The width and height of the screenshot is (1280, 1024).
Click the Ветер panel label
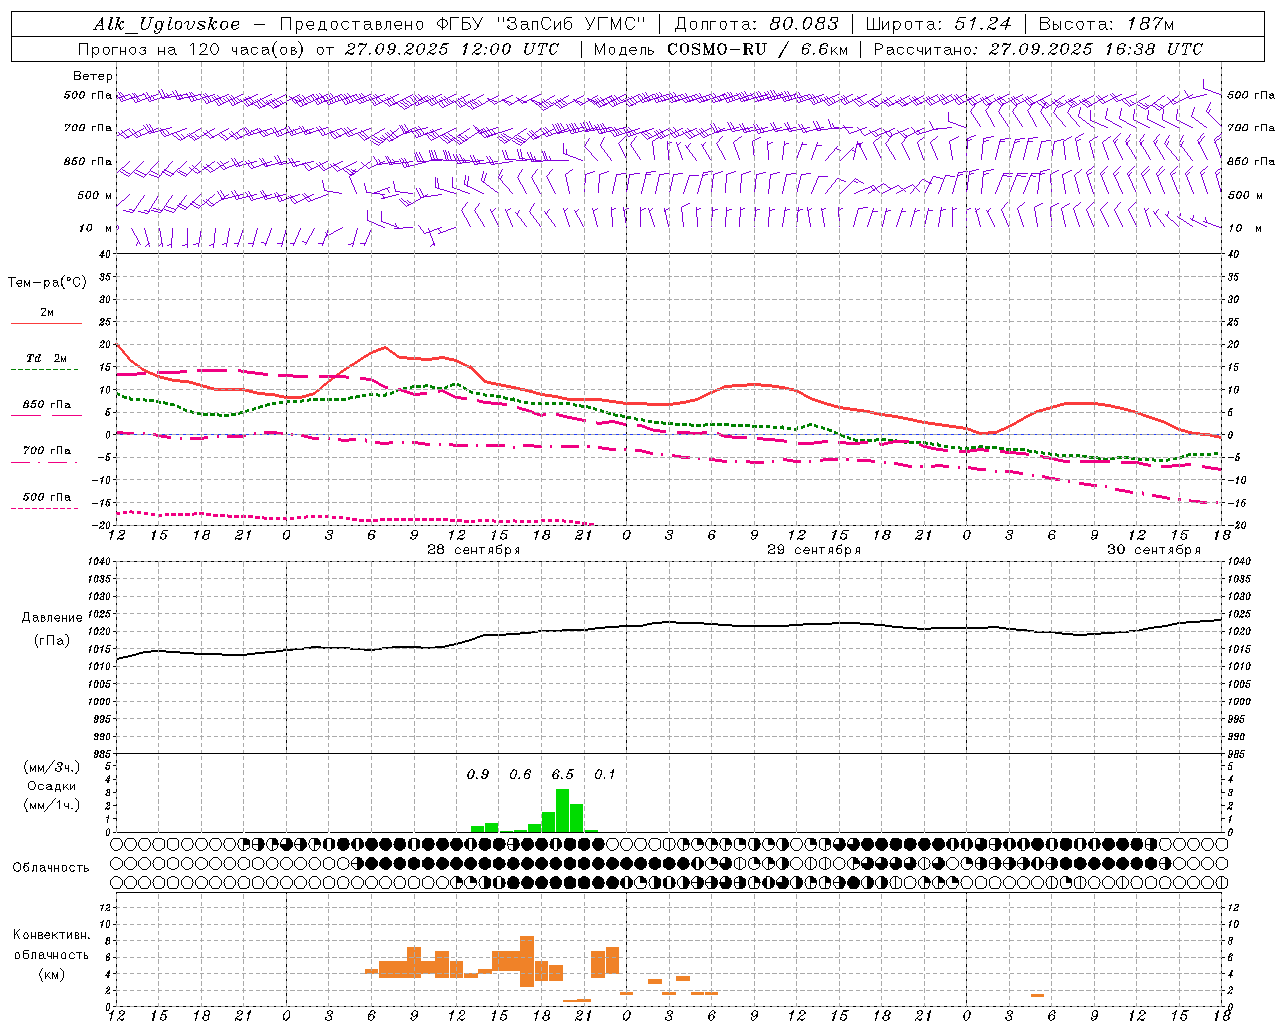93,76
